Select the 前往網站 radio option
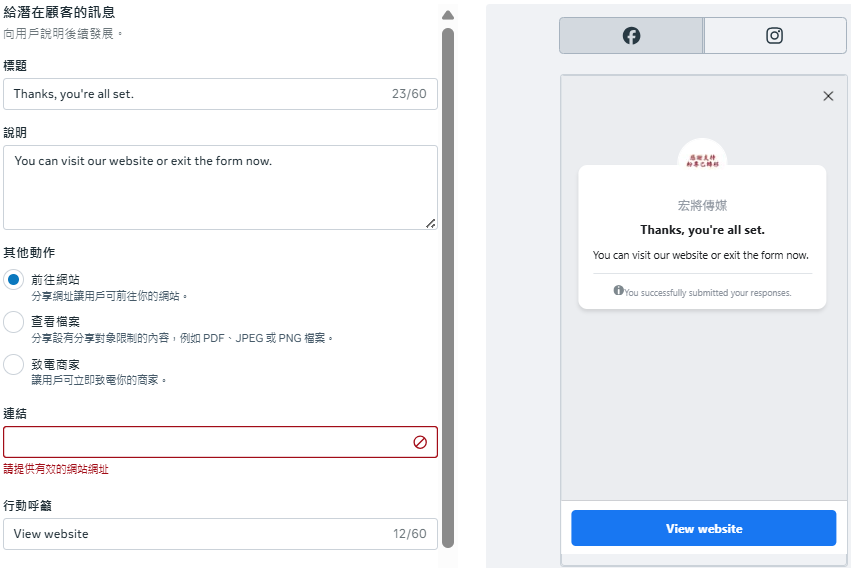 [14, 280]
